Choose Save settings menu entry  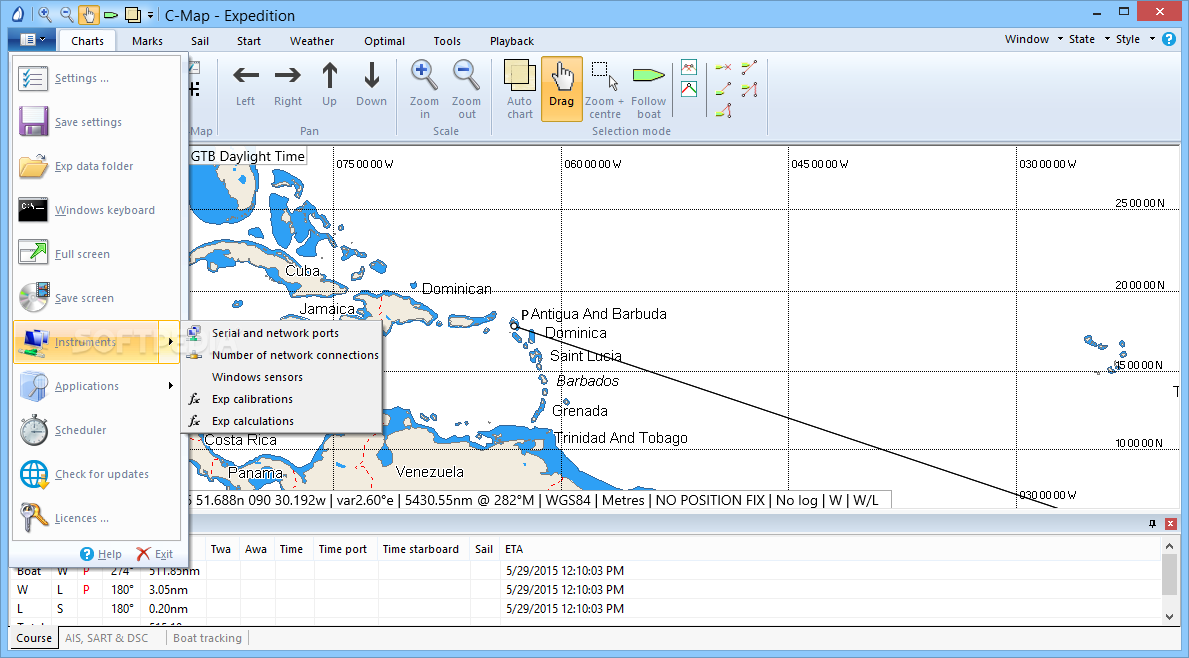coord(97,122)
